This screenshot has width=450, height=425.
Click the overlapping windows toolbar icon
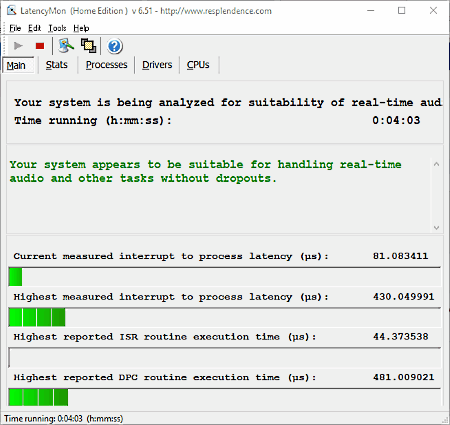tap(88, 46)
